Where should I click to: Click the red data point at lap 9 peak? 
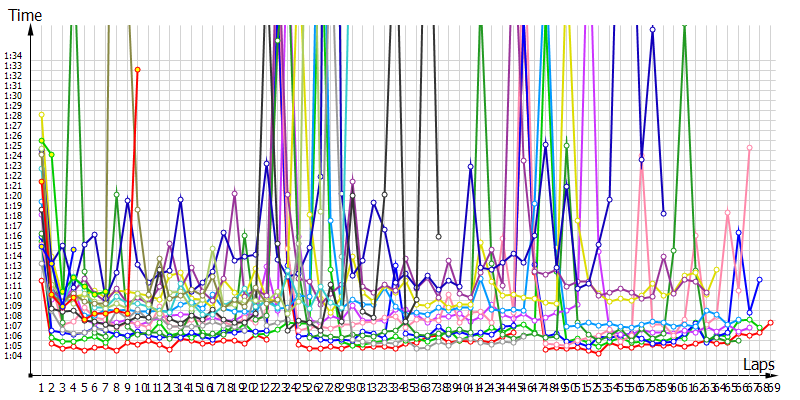(138, 69)
